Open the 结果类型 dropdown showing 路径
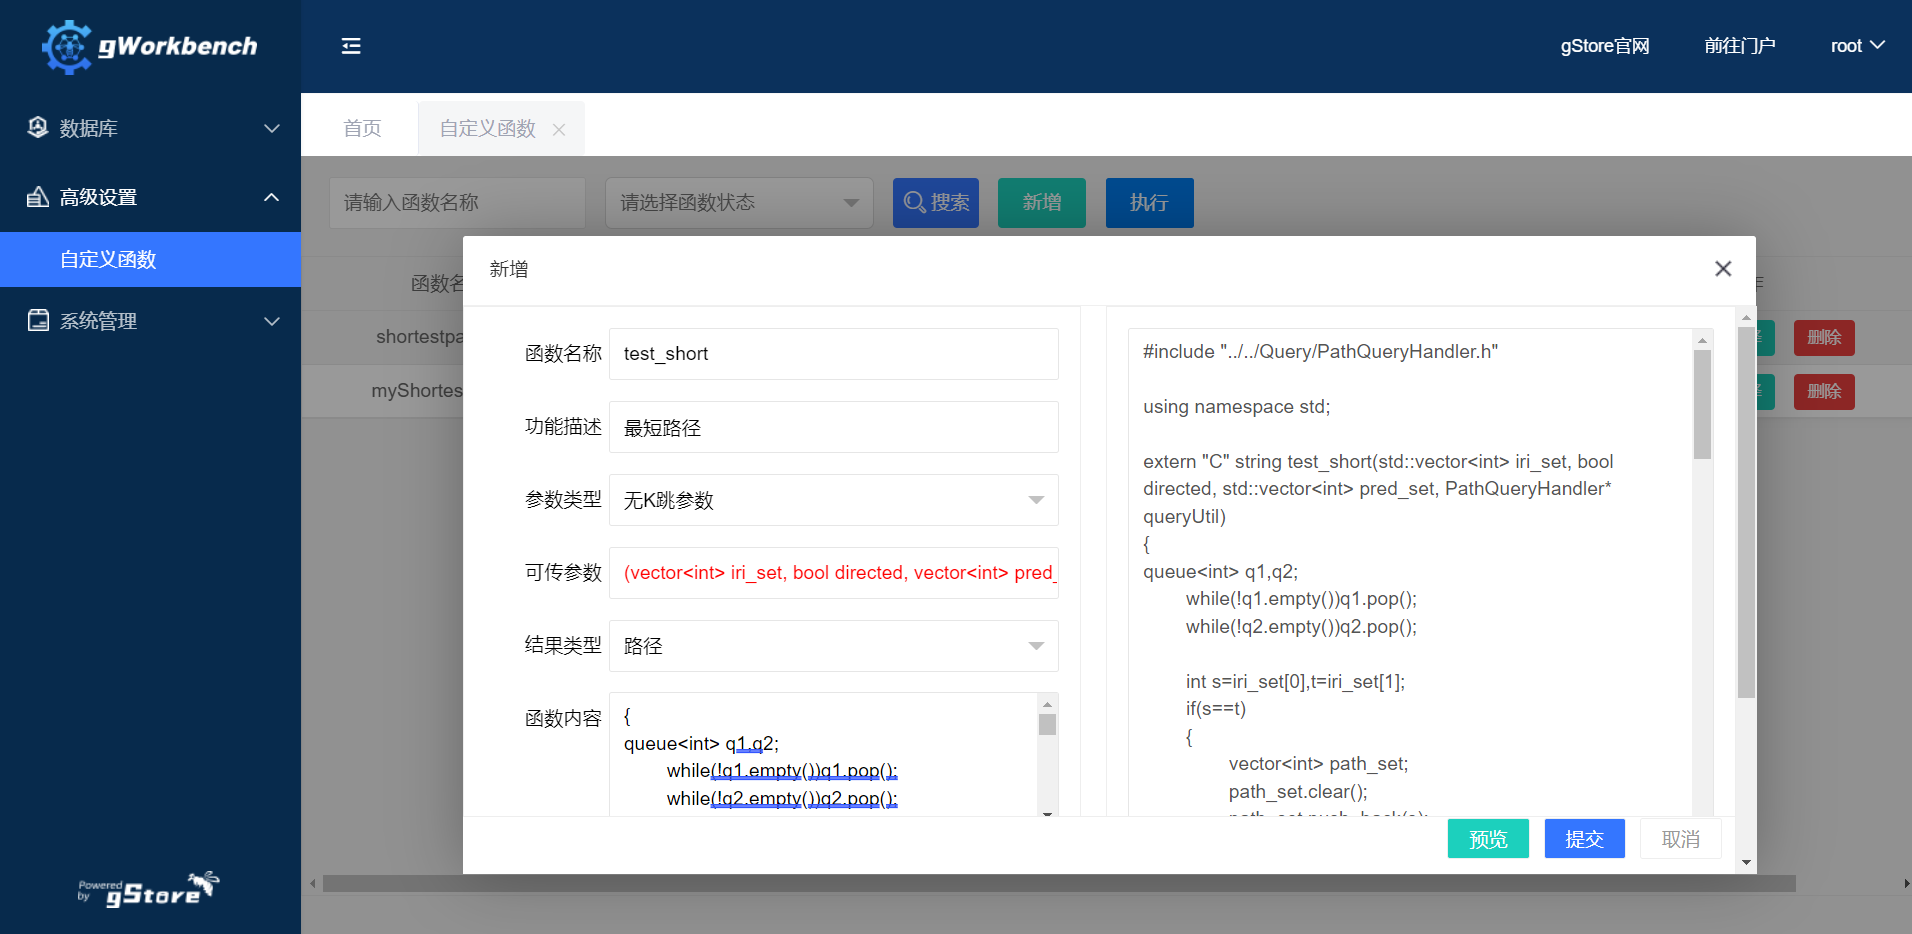This screenshot has width=1912, height=934. pos(833,646)
